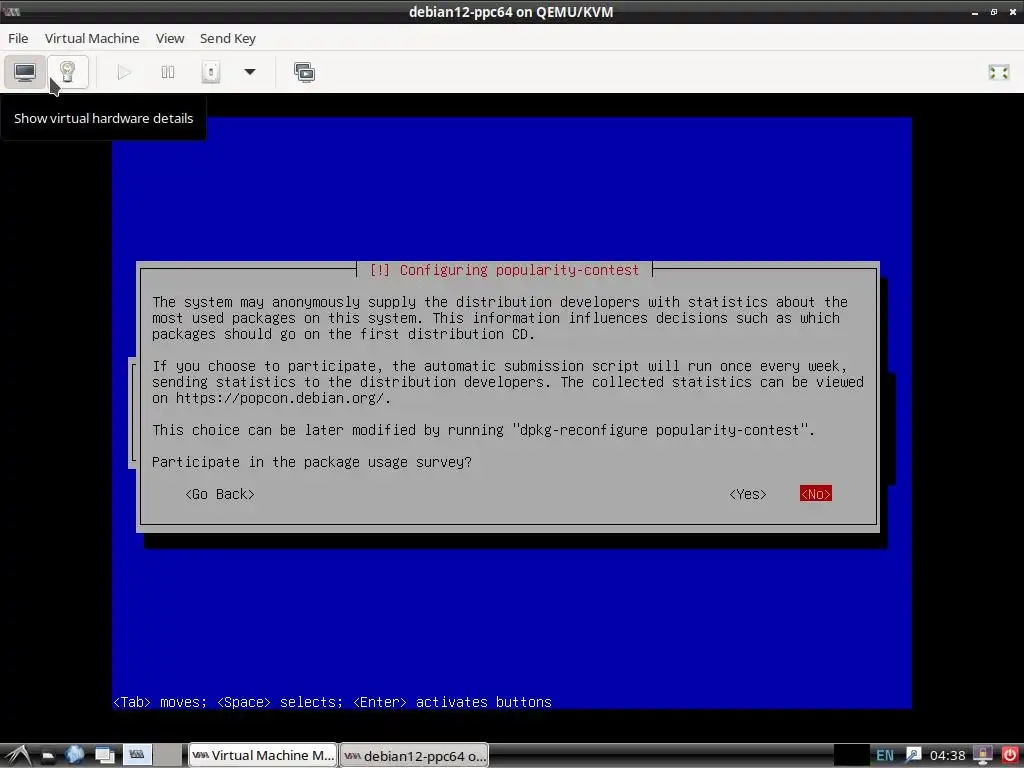Pause the virtual machine
1024x768 pixels.
tap(168, 72)
